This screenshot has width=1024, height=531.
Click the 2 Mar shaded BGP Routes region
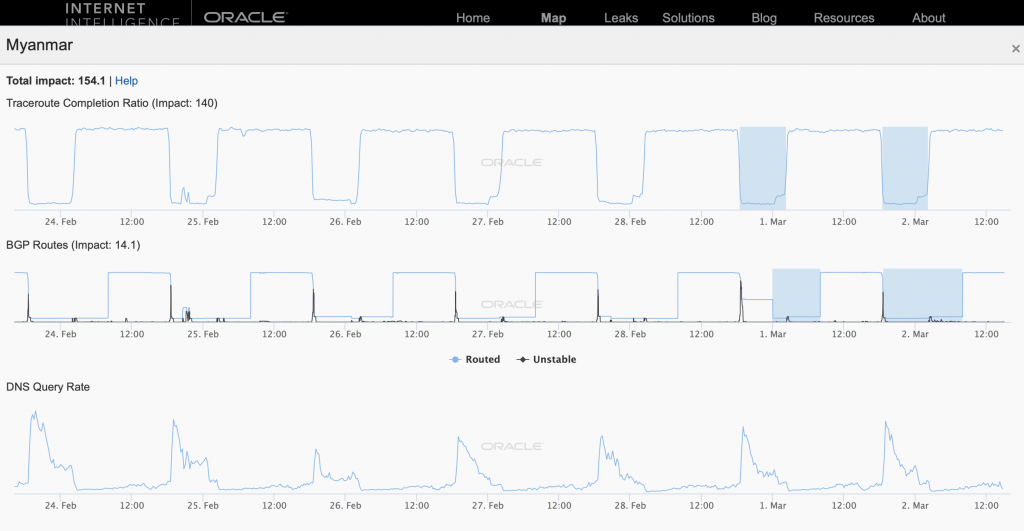click(x=922, y=295)
